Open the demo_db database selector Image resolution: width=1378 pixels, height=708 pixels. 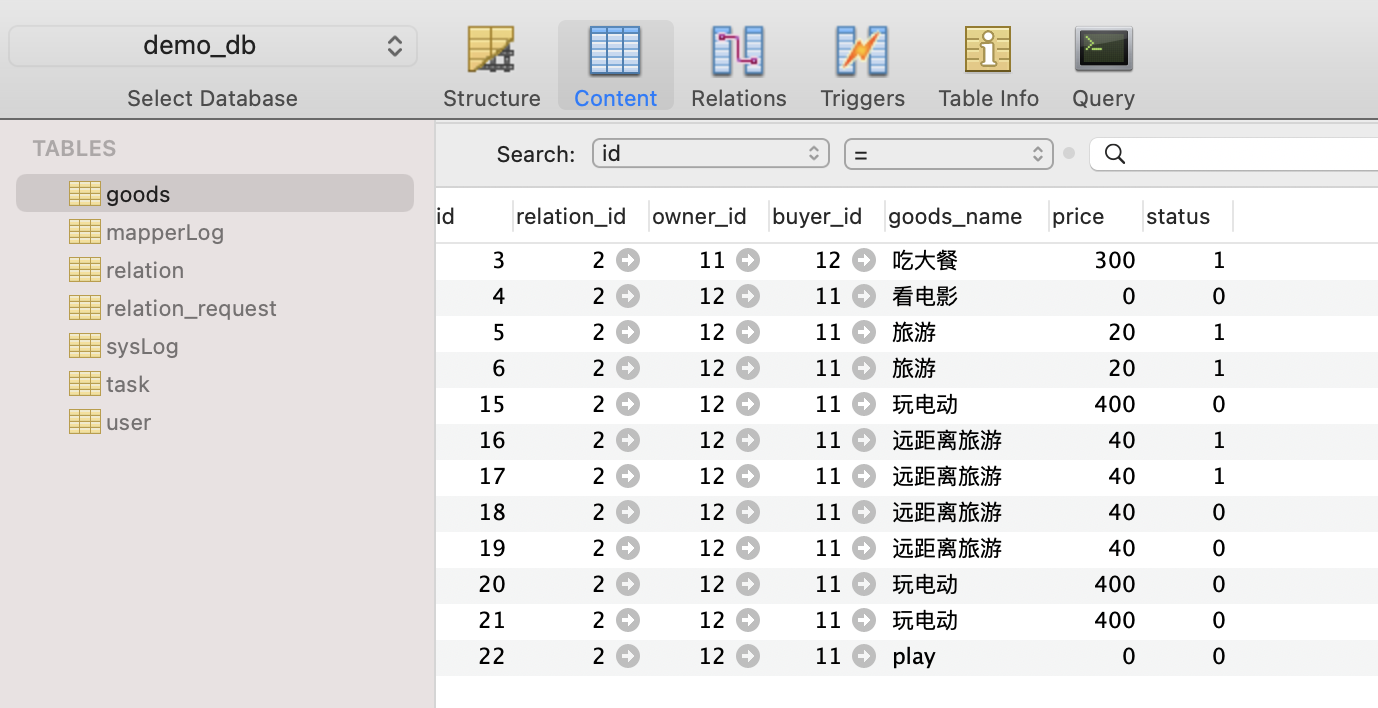[x=213, y=46]
